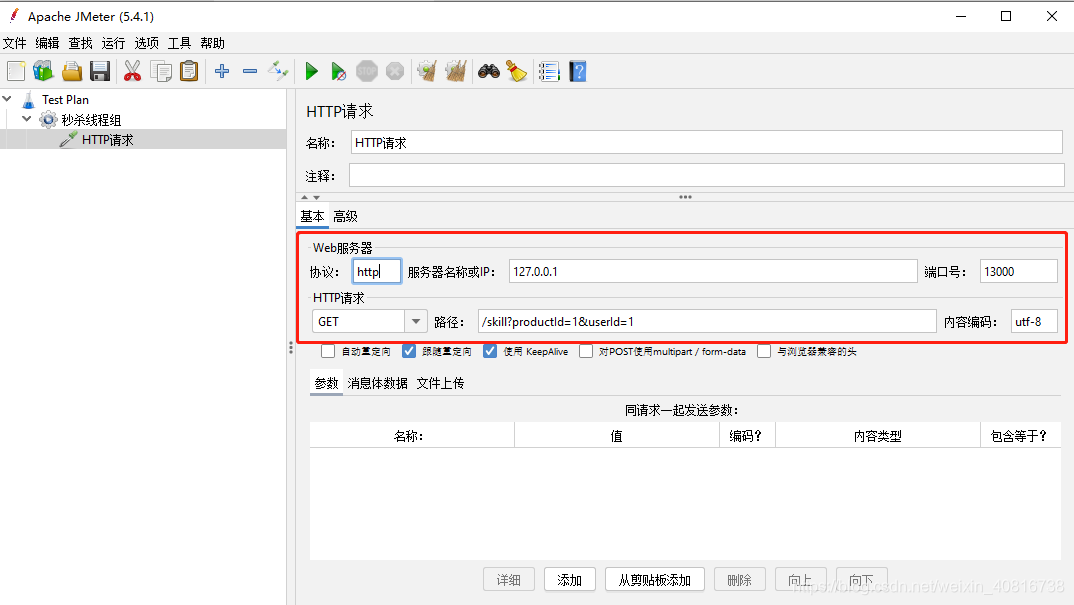Image resolution: width=1074 pixels, height=605 pixels.
Task: Click the 名称 input field
Action: point(706,143)
